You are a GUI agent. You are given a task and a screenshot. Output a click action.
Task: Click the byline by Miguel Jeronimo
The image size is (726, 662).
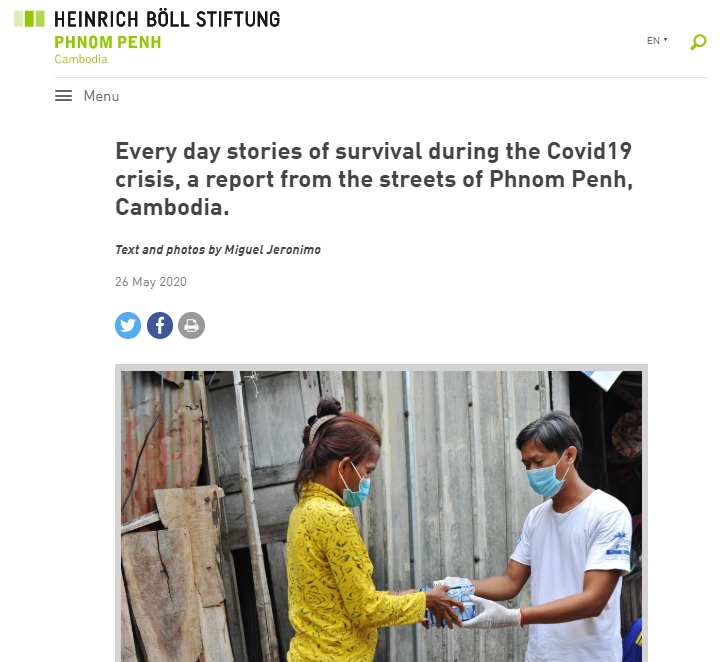tap(218, 250)
